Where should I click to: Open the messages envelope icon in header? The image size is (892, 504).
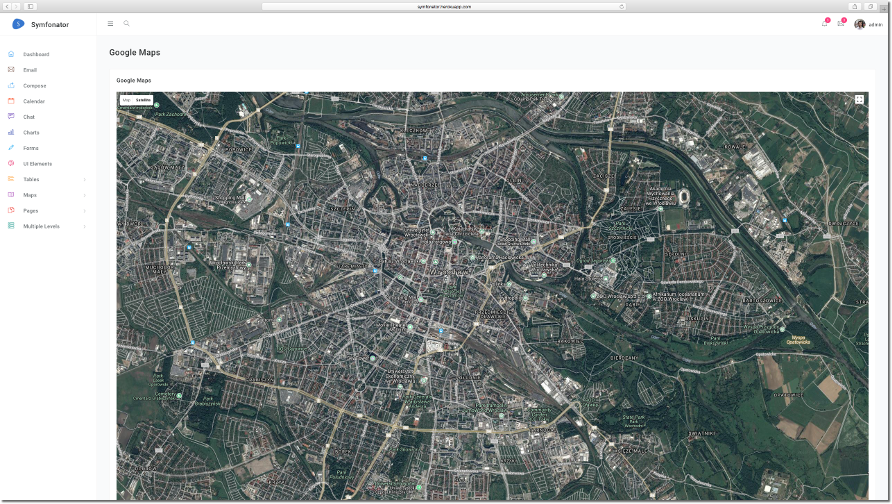840,23
